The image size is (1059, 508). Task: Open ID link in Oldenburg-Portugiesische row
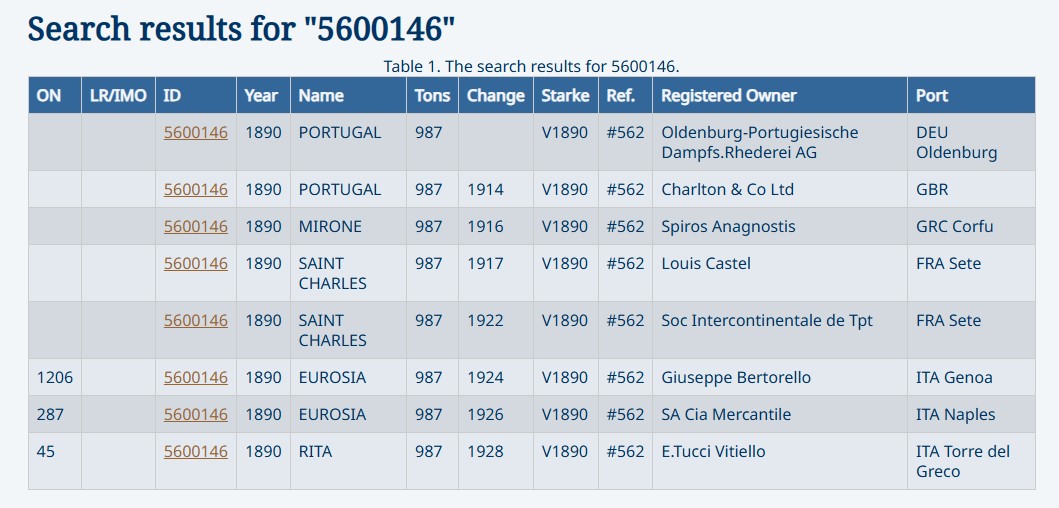click(196, 132)
